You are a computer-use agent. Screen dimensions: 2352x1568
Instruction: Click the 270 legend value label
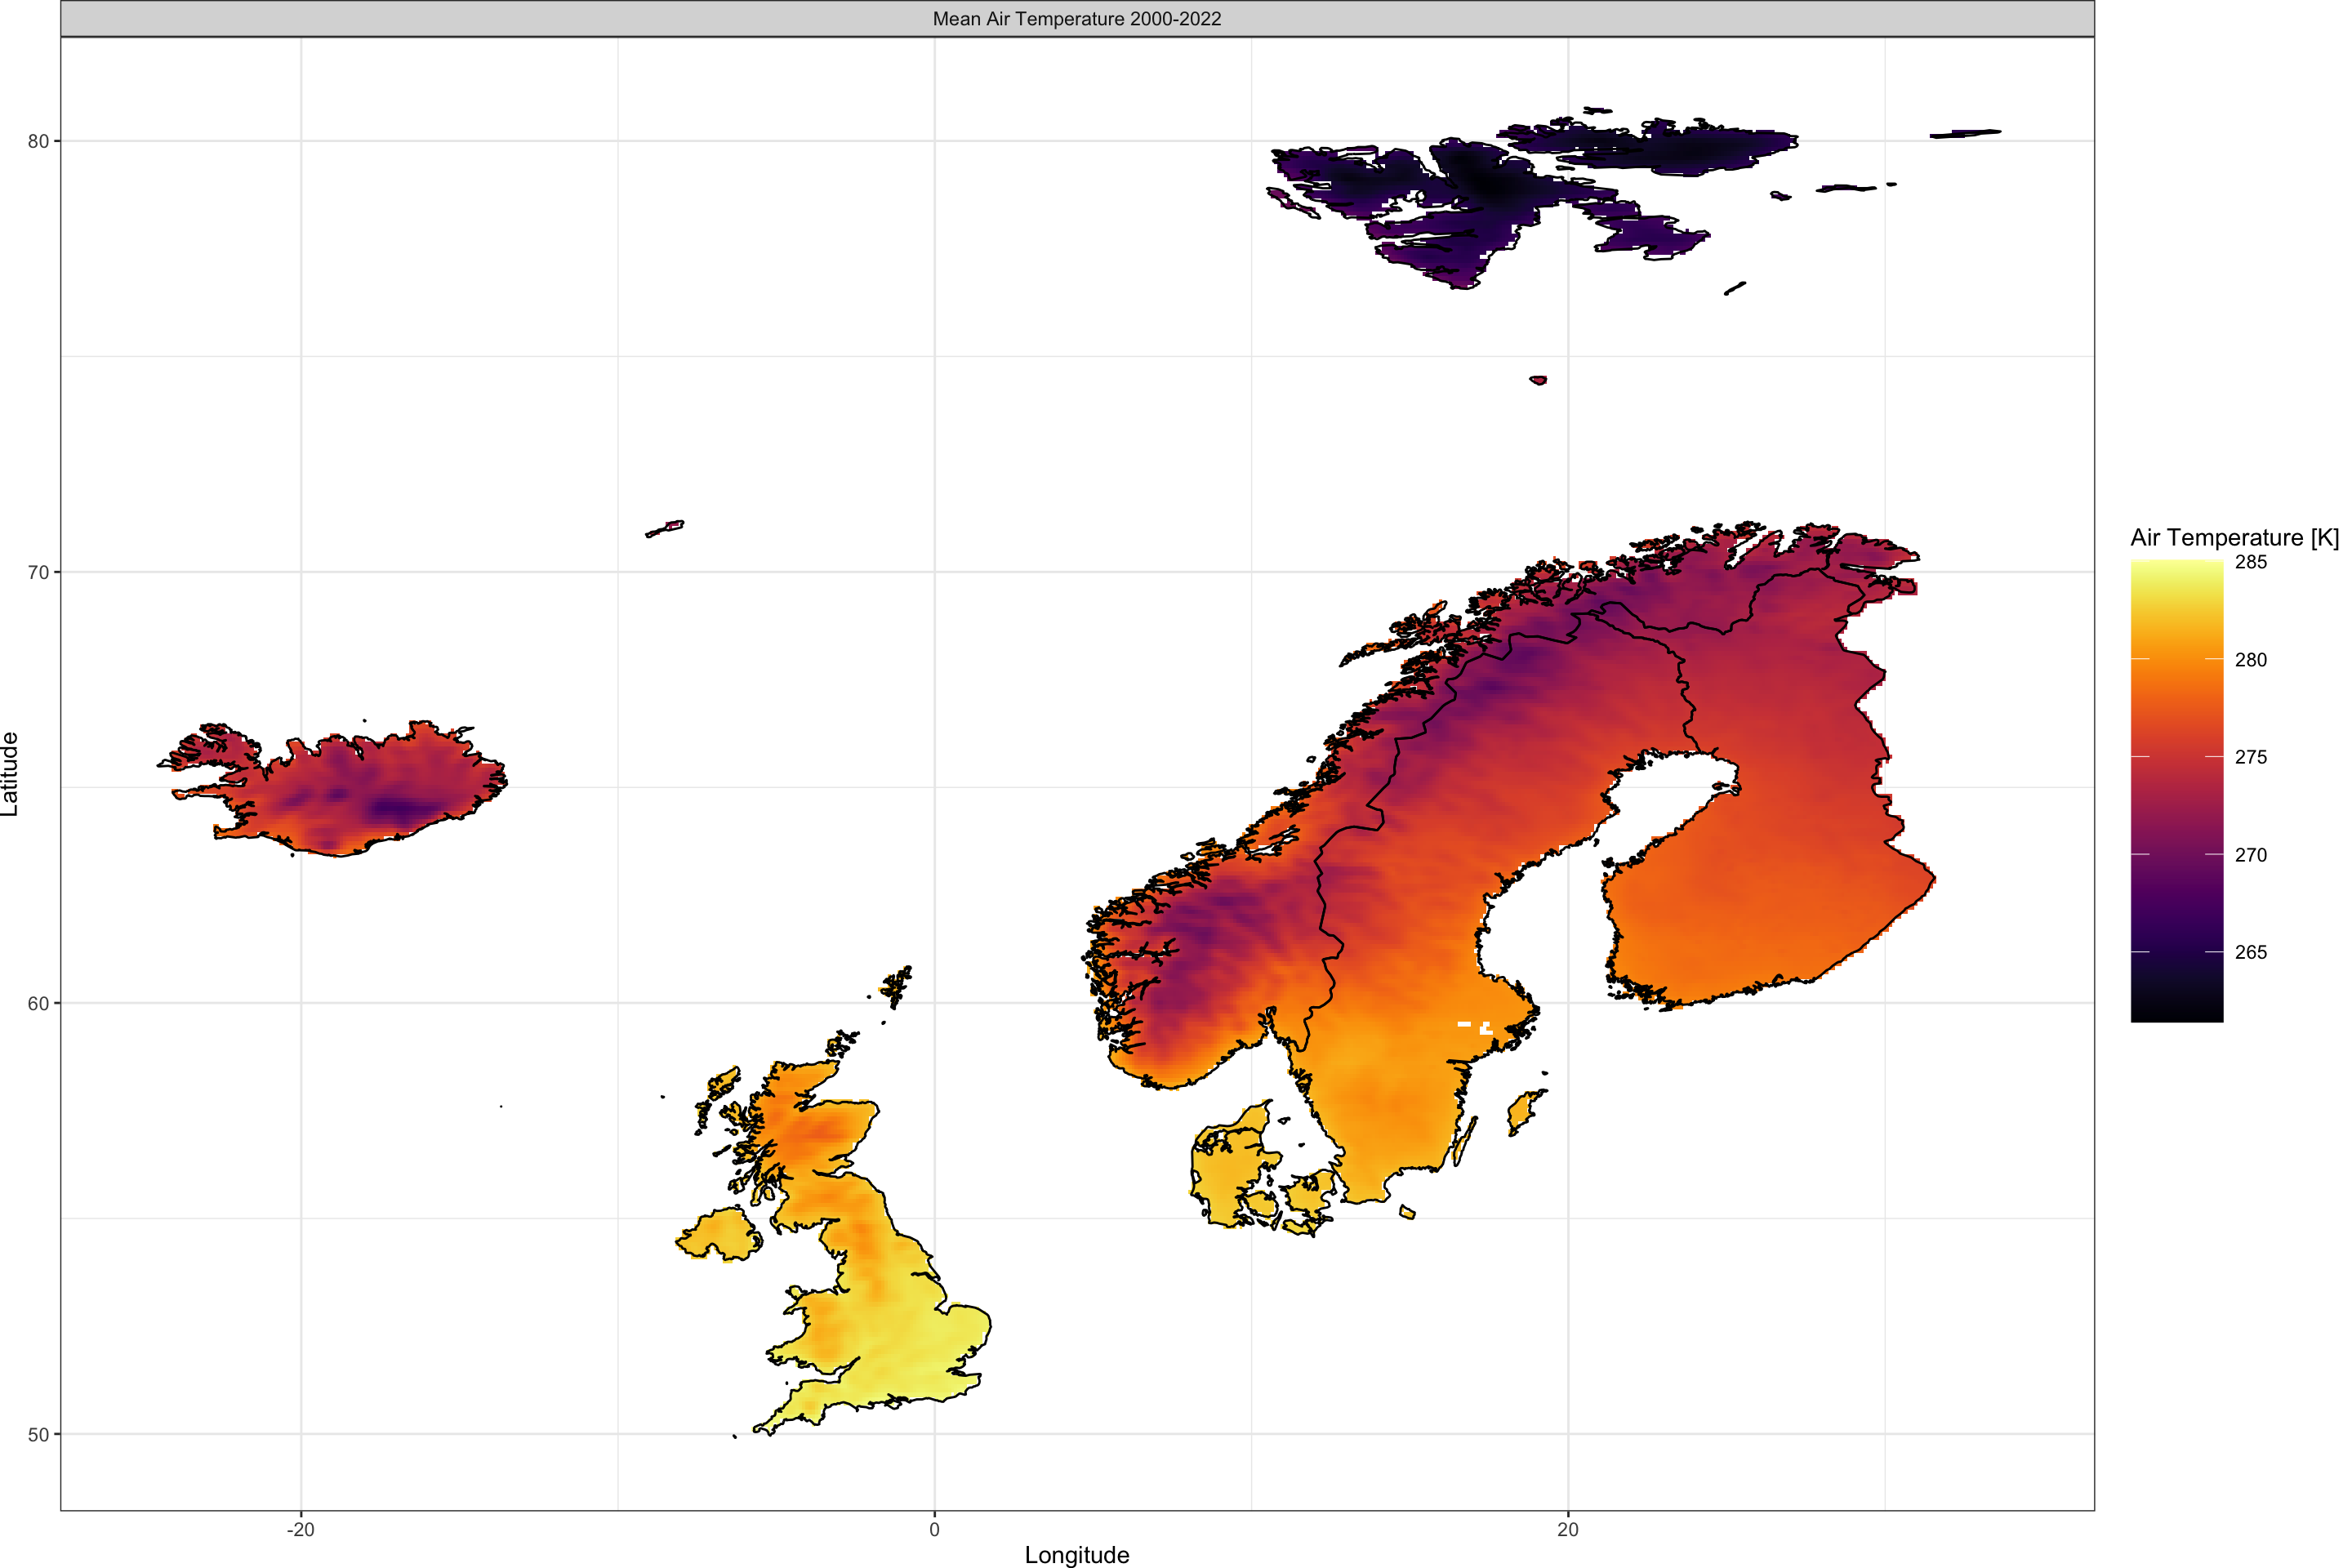point(2251,855)
